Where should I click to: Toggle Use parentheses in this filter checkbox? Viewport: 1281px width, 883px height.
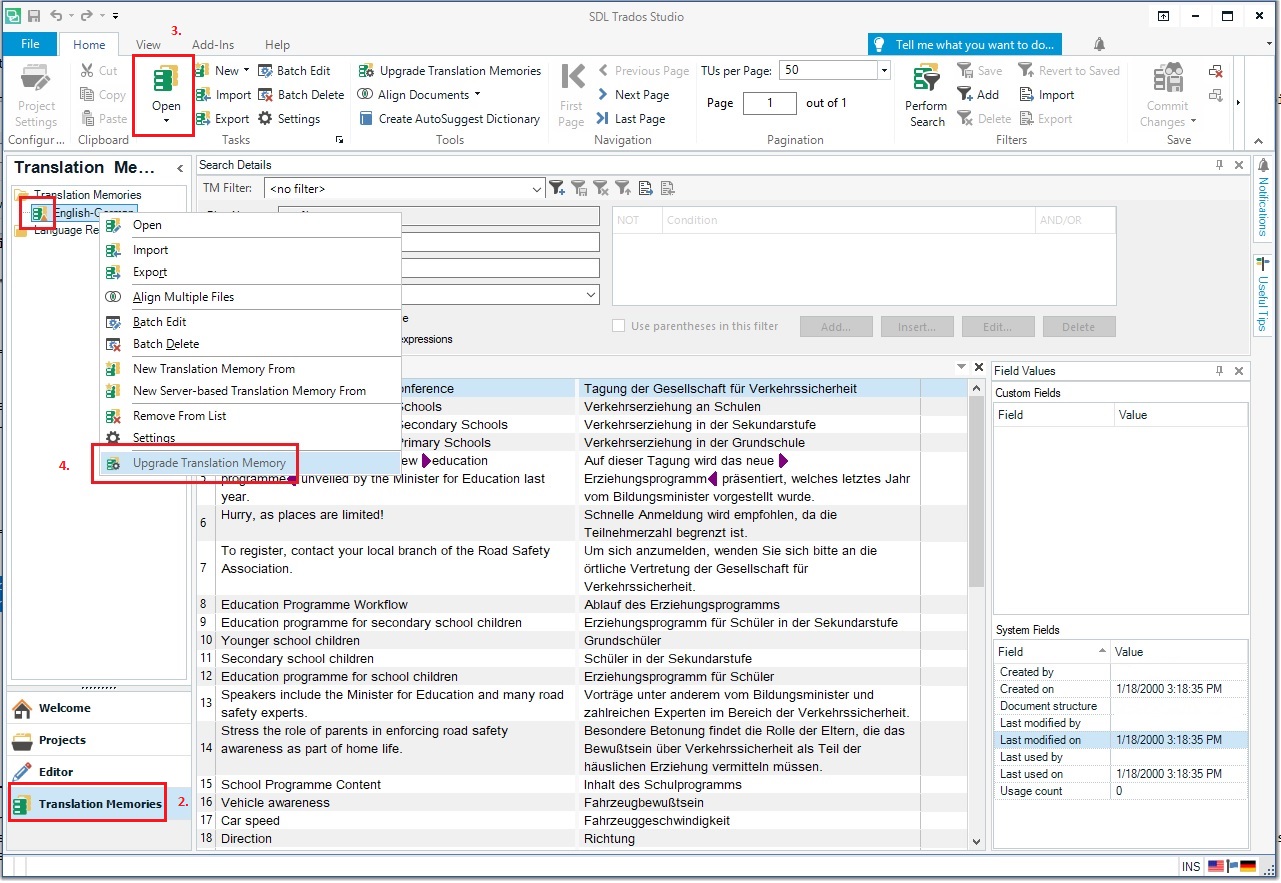coord(619,326)
